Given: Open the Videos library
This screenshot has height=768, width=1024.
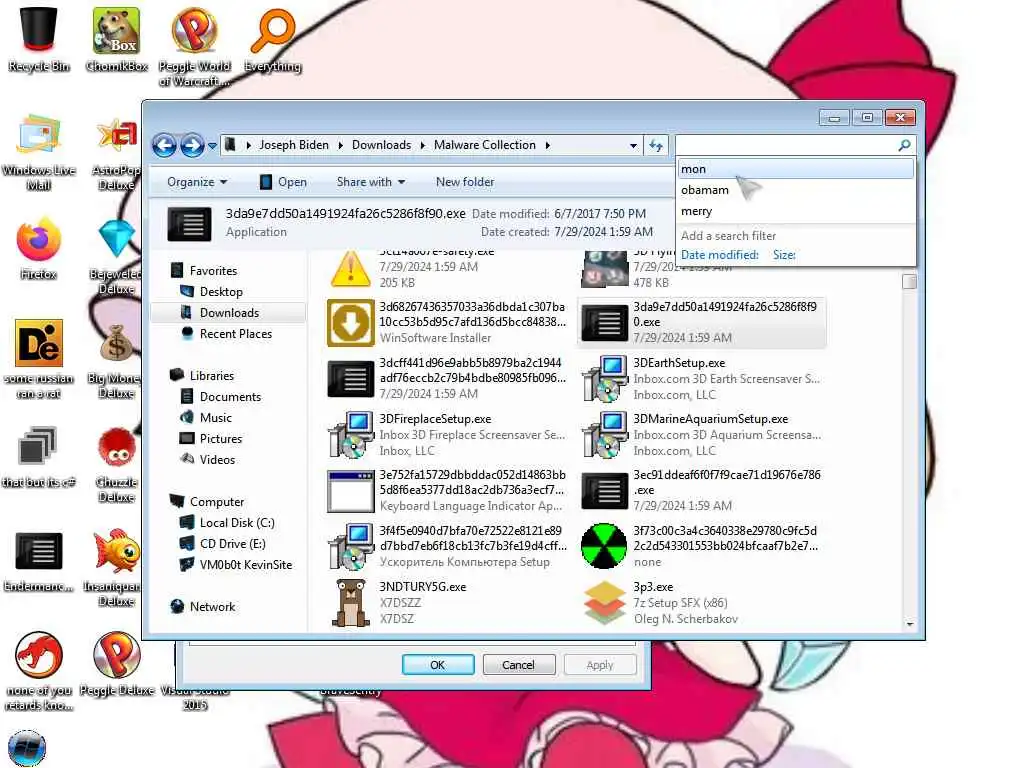Looking at the screenshot, I should pyautogui.click(x=217, y=459).
